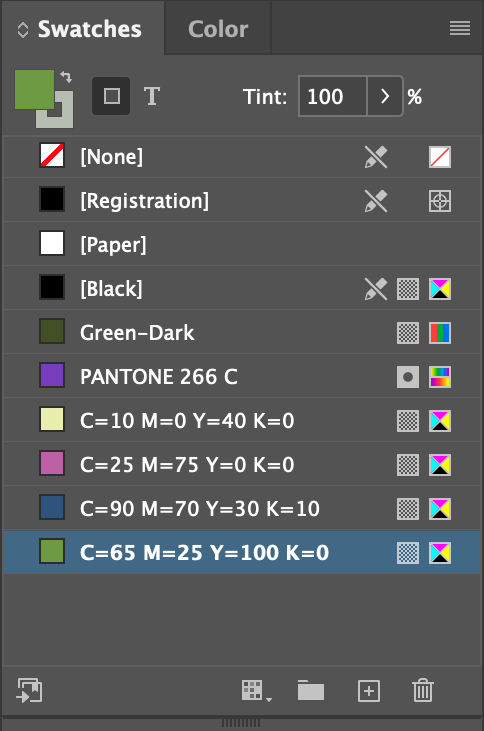Image resolution: width=484 pixels, height=731 pixels.
Task: Select the Green-Dark swatch row
Action: tap(242, 332)
